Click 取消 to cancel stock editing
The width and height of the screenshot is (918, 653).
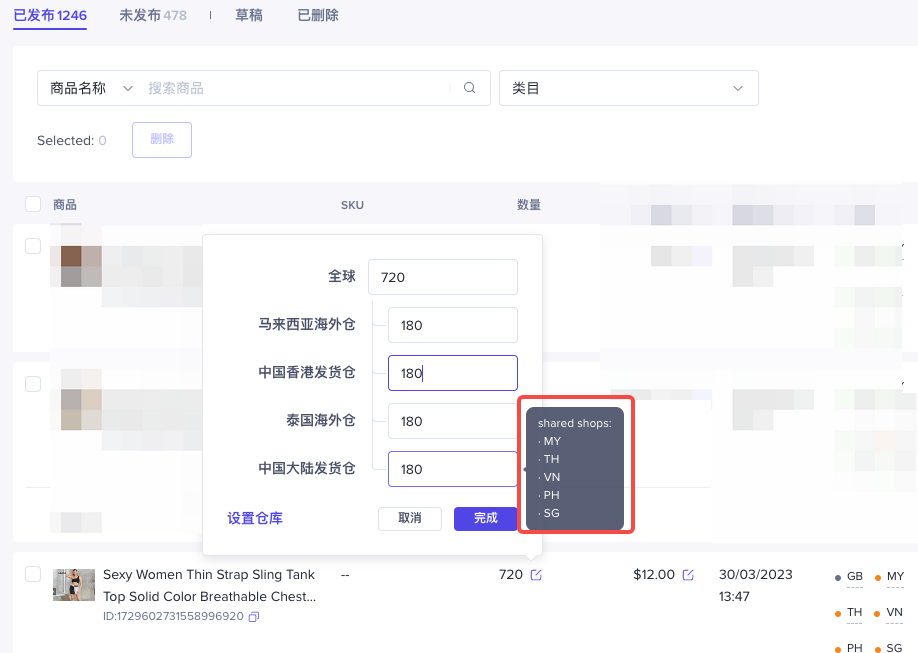[x=410, y=518]
